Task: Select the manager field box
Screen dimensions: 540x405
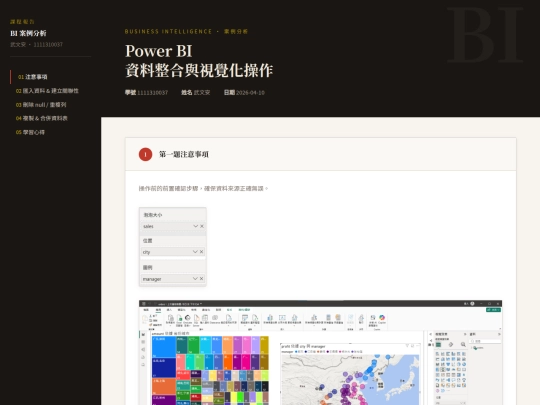Action: [x=173, y=279]
